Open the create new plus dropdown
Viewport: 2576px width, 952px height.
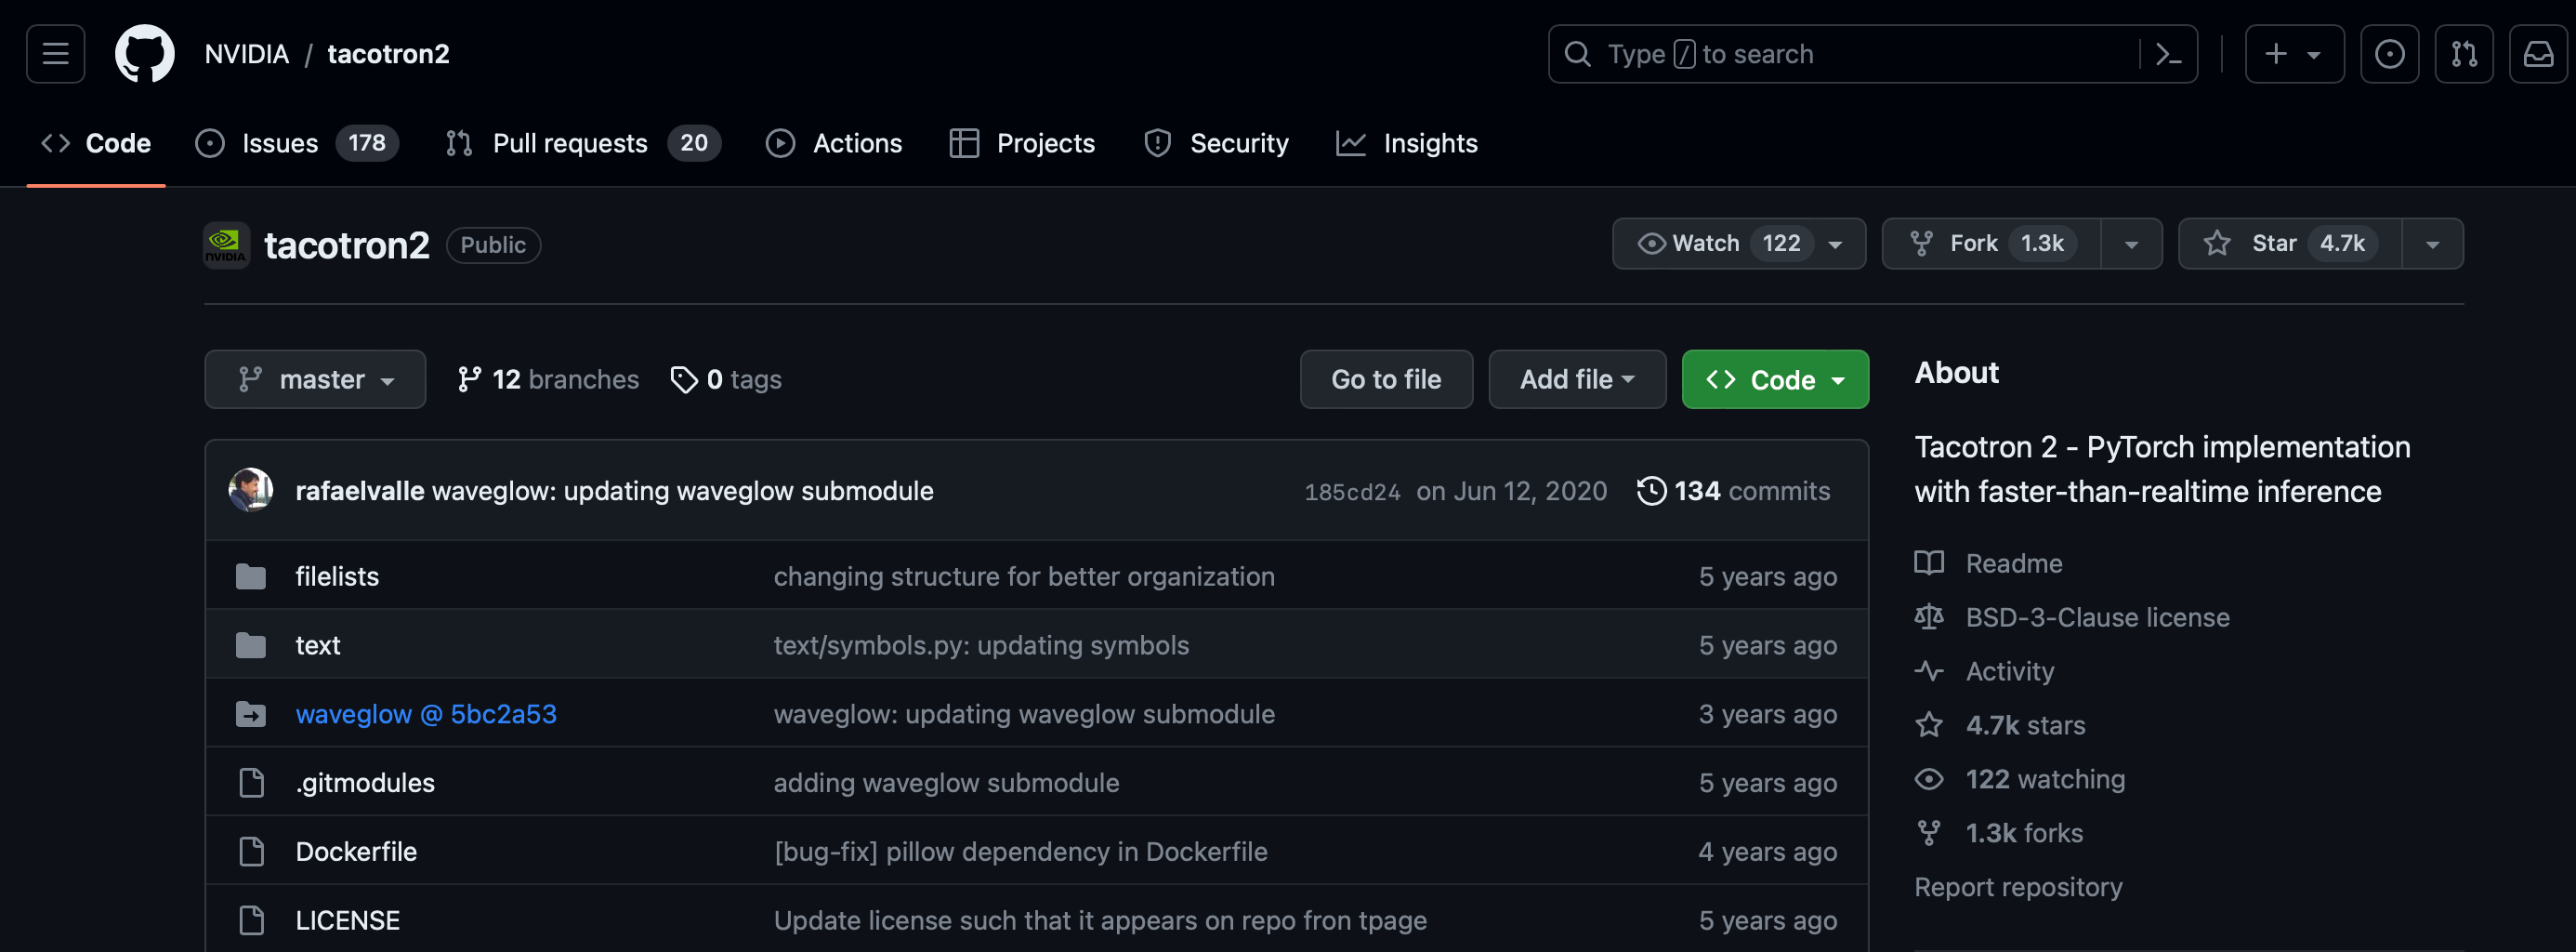coord(2294,54)
